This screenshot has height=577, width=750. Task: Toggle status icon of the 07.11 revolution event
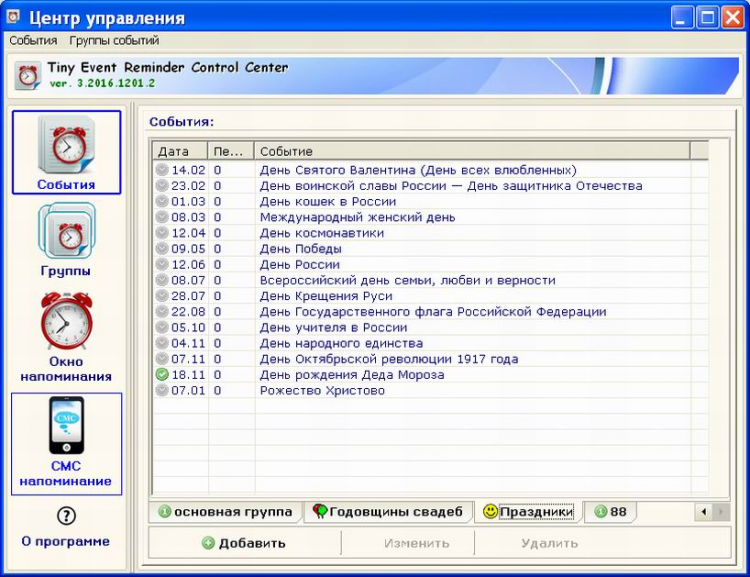(x=163, y=359)
